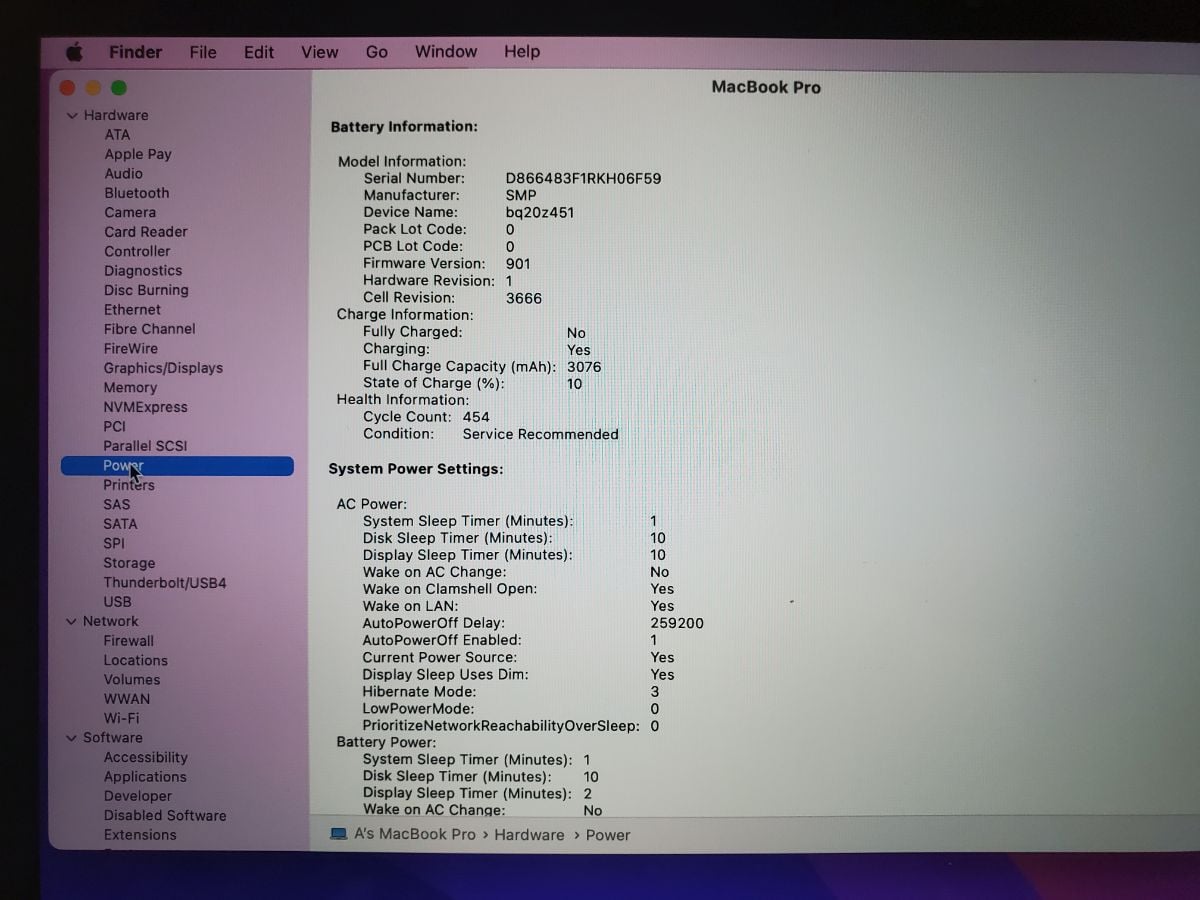Select Extensions under Software
Screen dimensions: 1200x900
point(140,835)
